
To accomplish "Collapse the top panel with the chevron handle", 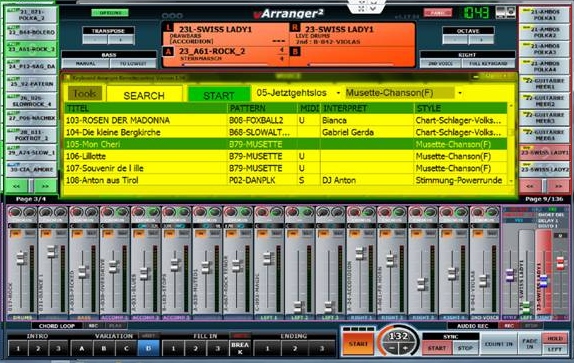I will [x=367, y=6].
